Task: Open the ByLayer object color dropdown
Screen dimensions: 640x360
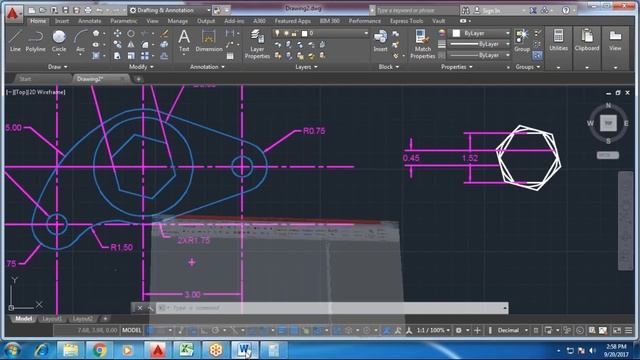Action: [481, 33]
